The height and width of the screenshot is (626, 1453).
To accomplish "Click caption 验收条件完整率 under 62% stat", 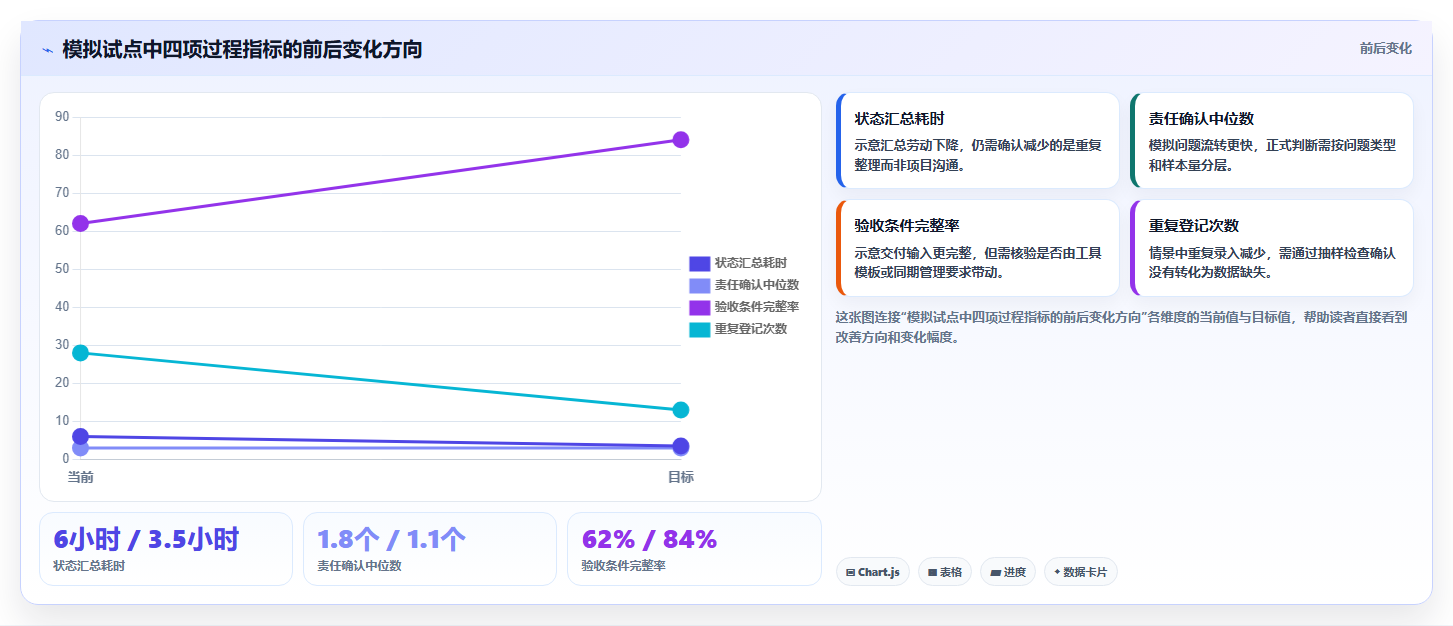I will coord(623,566).
